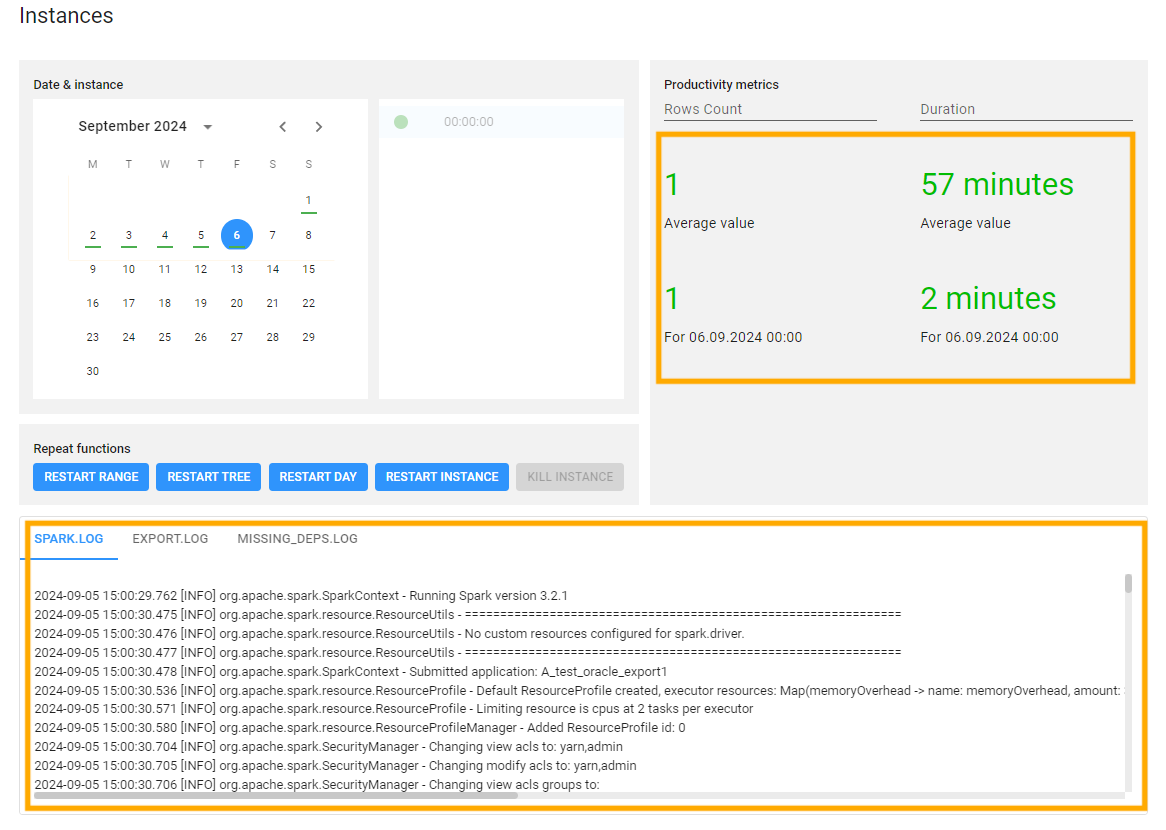This screenshot has height=830, width=1166.
Task: Open the MISSING_DEPS.LOG tab
Action: 297,539
